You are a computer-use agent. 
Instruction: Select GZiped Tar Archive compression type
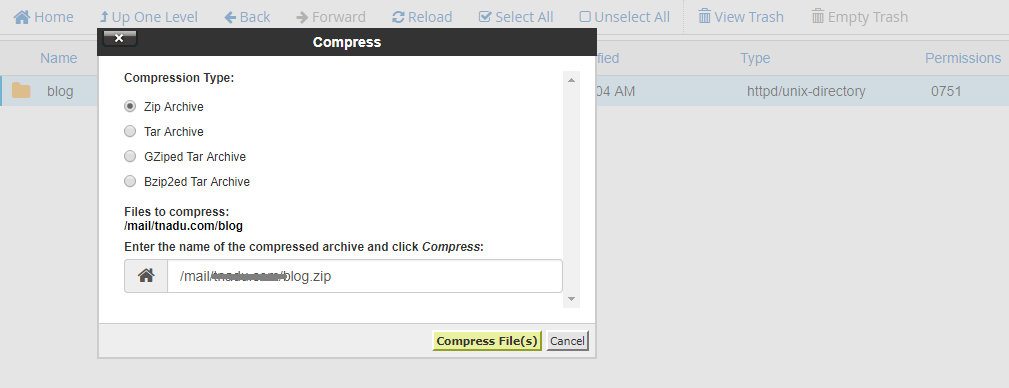[130, 156]
